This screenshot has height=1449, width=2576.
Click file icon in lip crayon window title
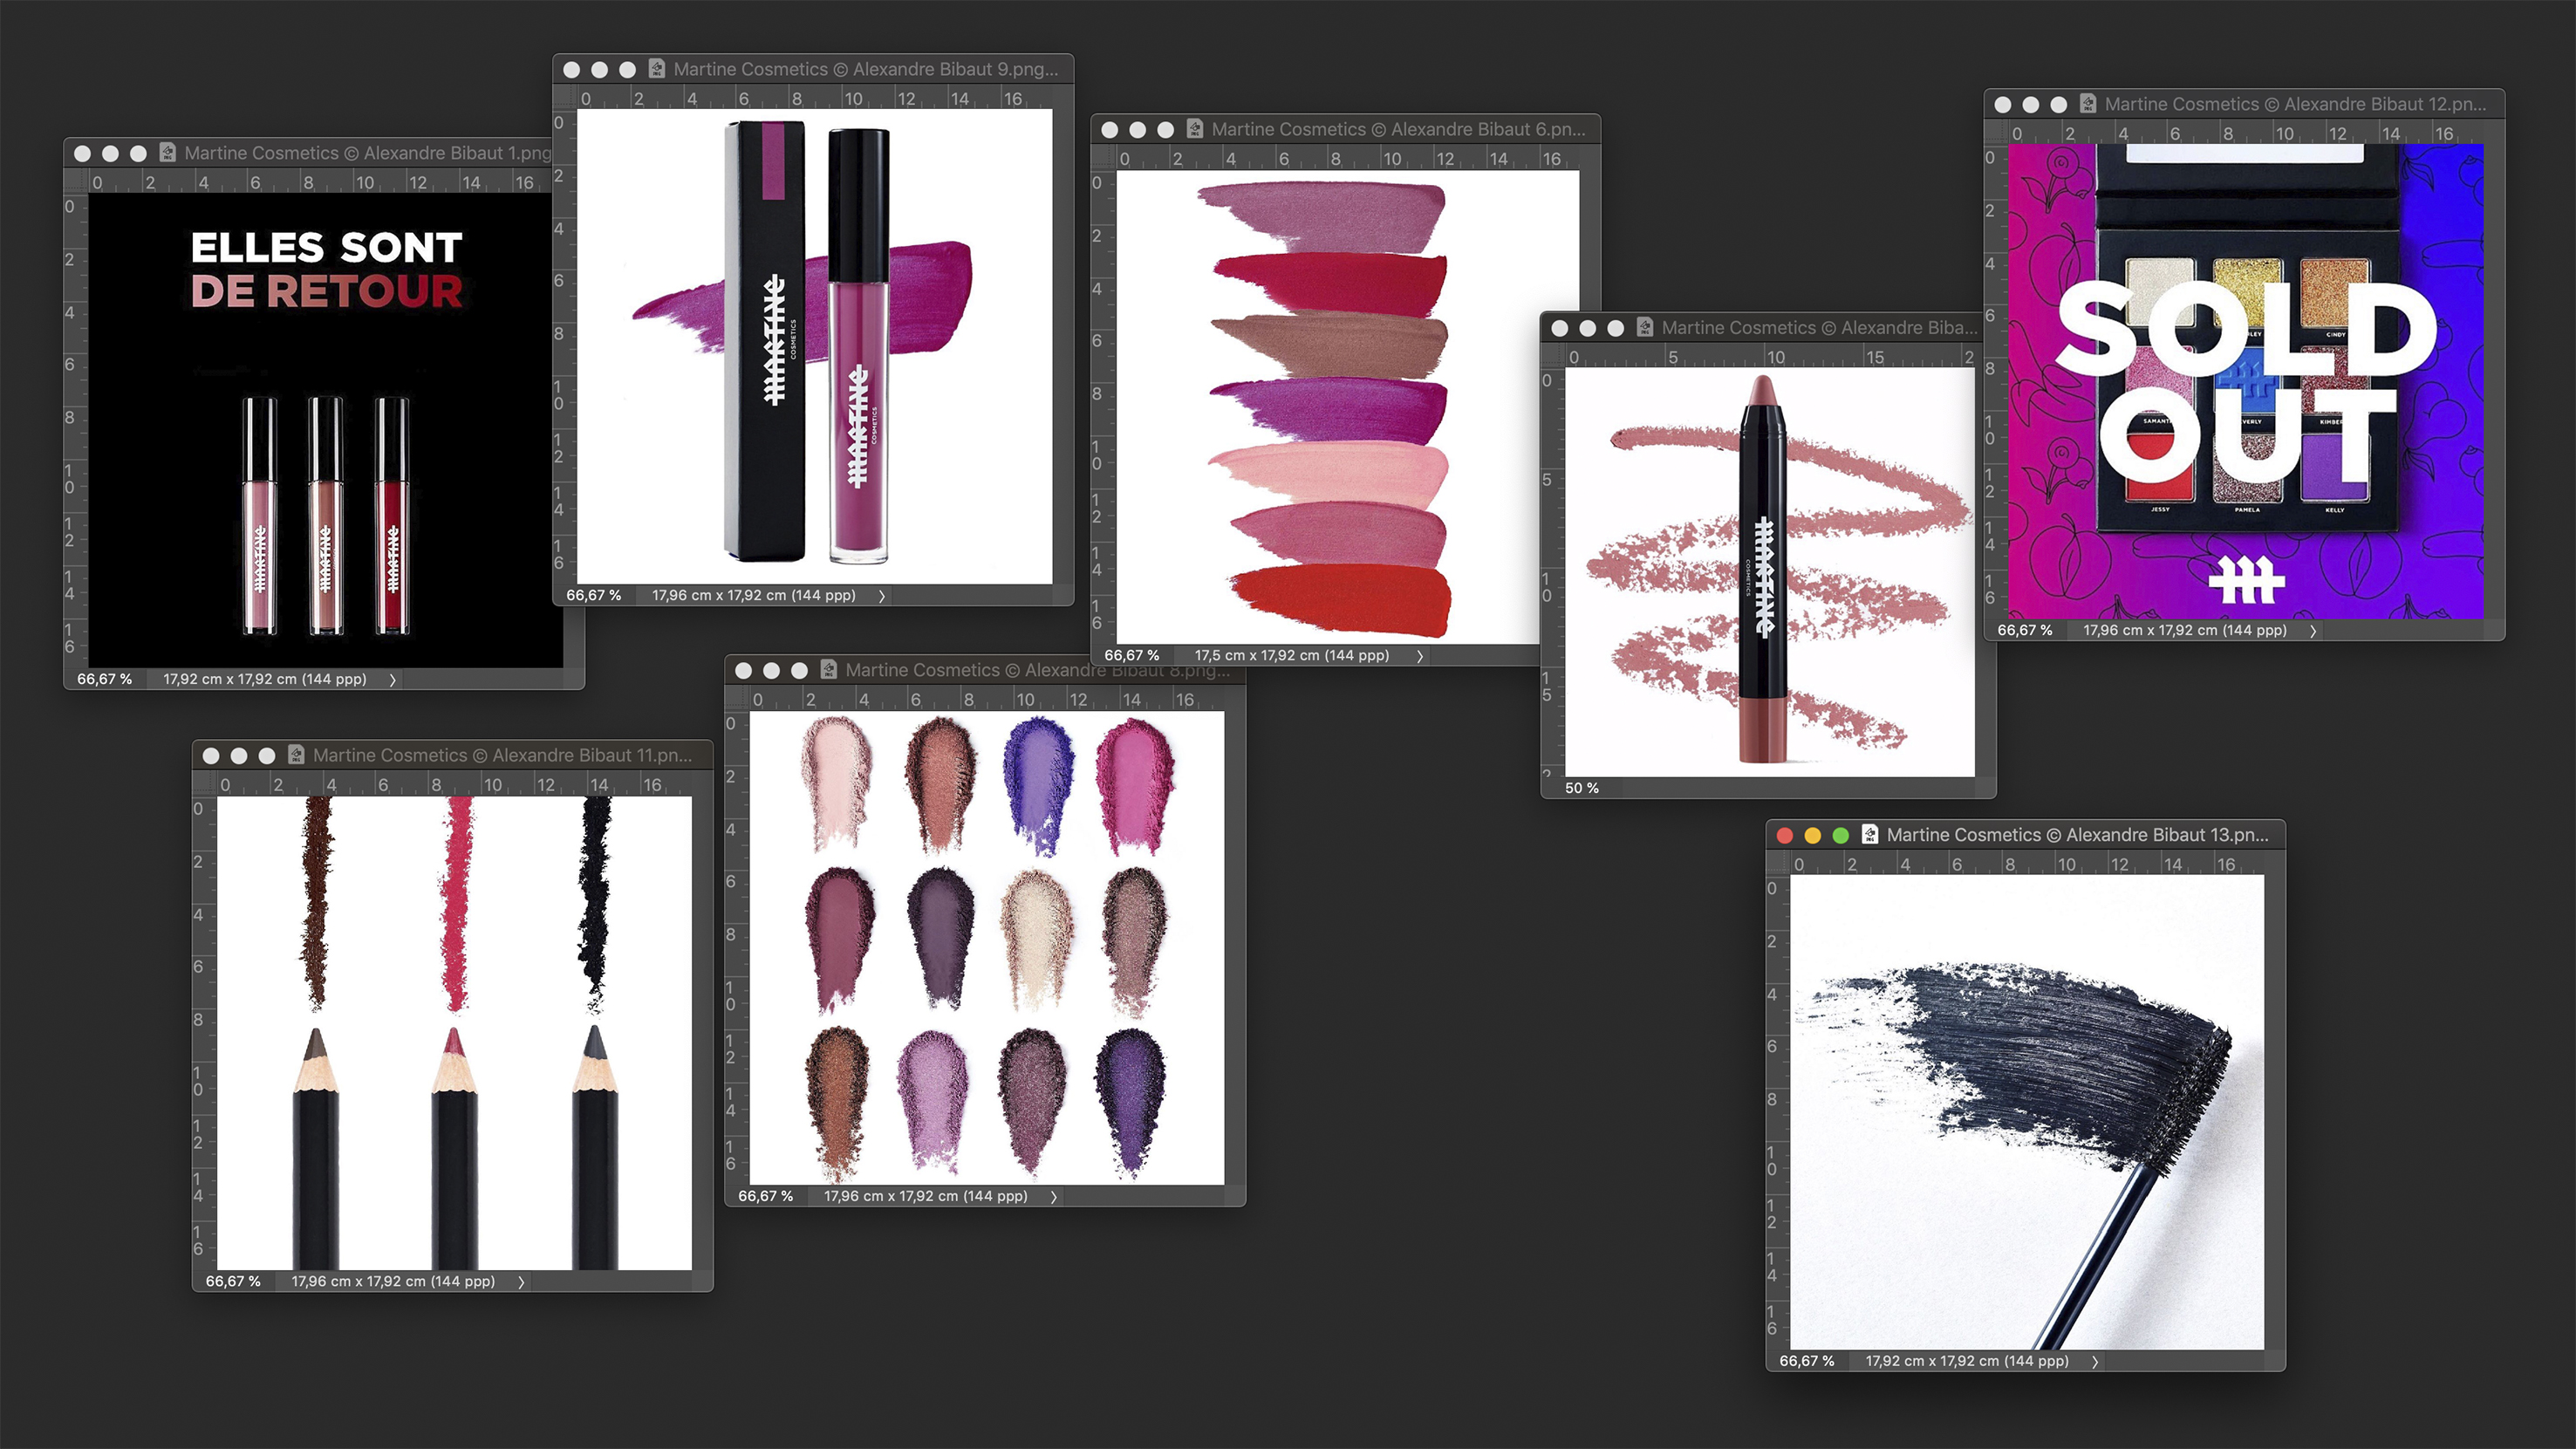pyautogui.click(x=1644, y=327)
